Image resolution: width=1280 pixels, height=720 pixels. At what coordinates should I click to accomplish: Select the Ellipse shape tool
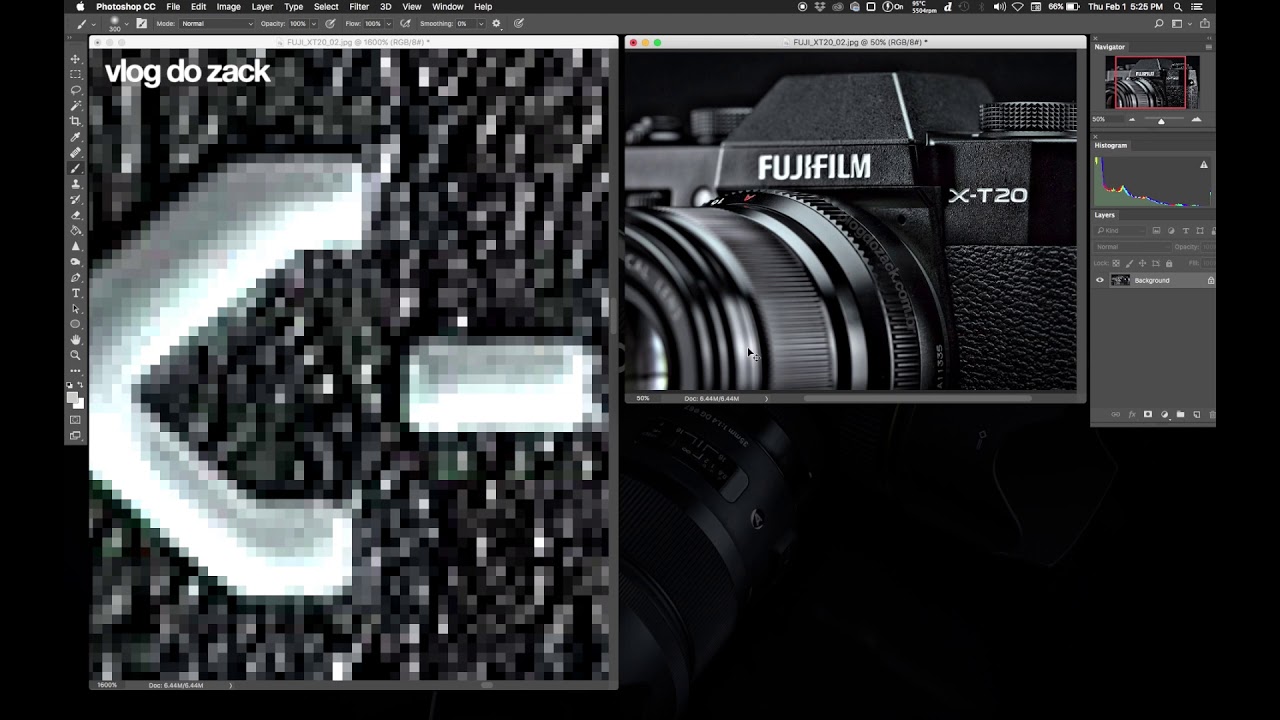[75, 324]
